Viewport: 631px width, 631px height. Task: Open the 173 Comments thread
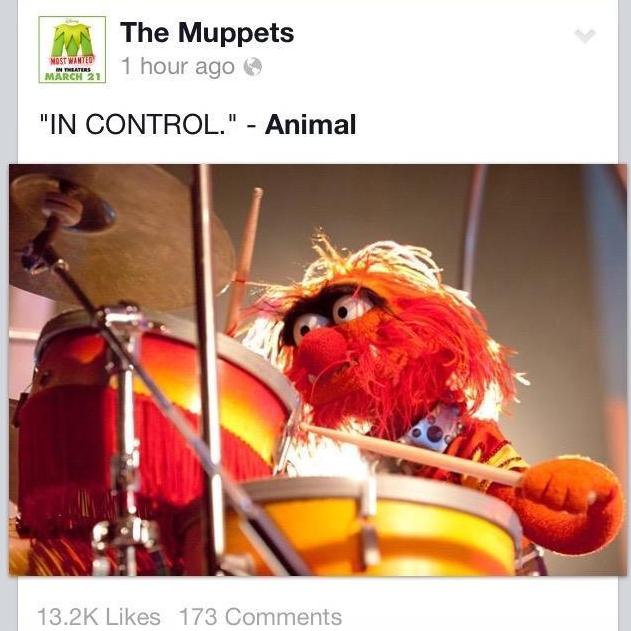pyautogui.click(x=260, y=617)
